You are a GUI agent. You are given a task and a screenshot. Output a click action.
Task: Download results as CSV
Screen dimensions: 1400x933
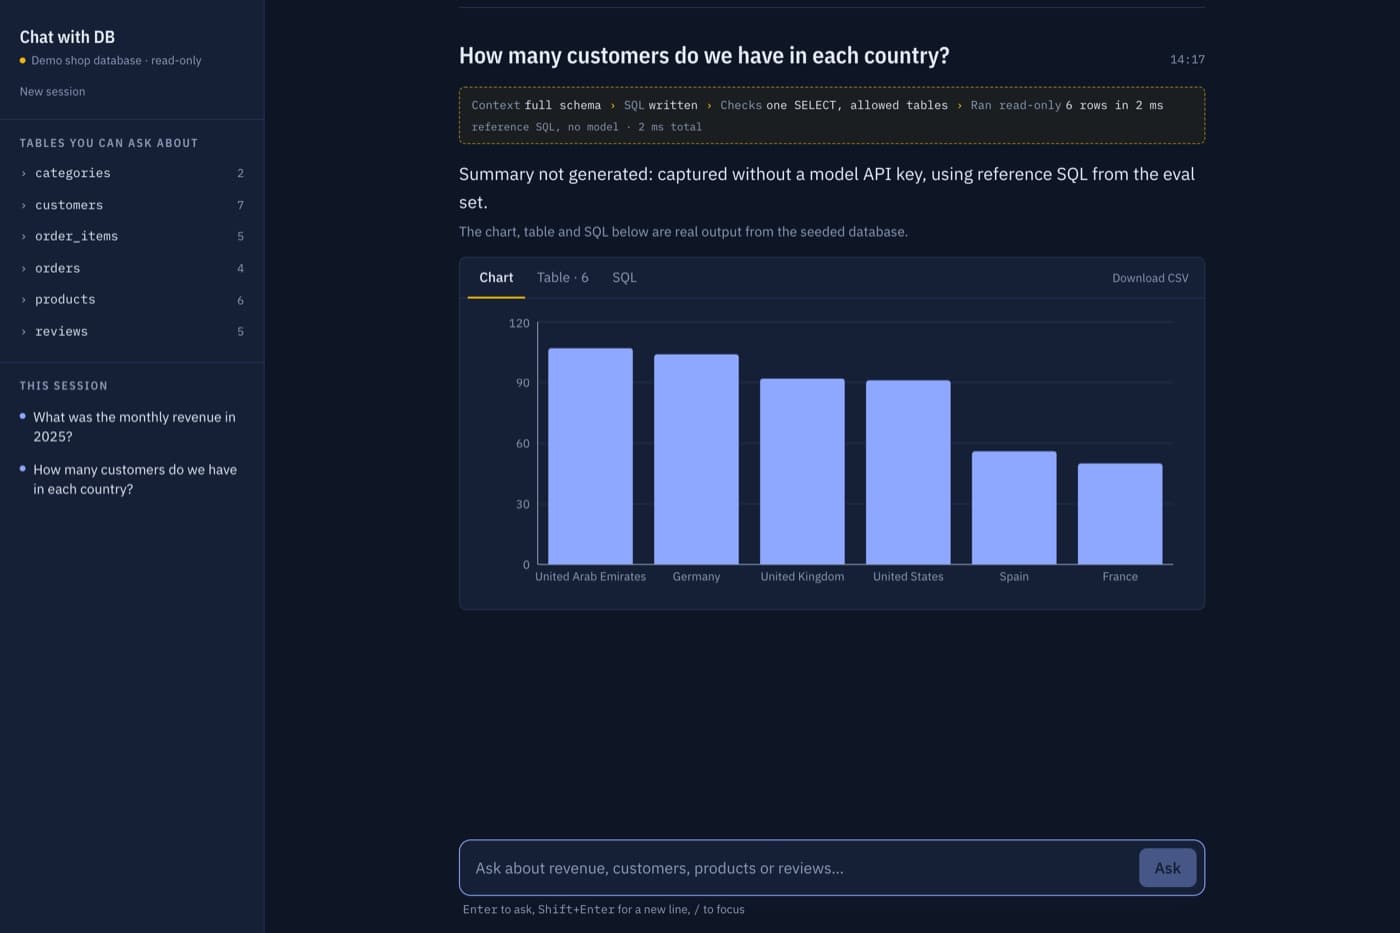(x=1150, y=278)
